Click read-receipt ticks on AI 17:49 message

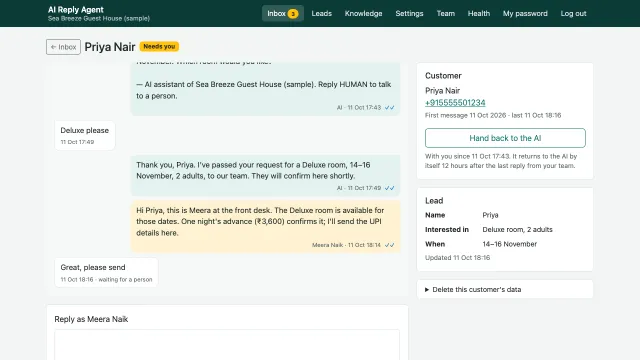pyautogui.click(x=389, y=188)
